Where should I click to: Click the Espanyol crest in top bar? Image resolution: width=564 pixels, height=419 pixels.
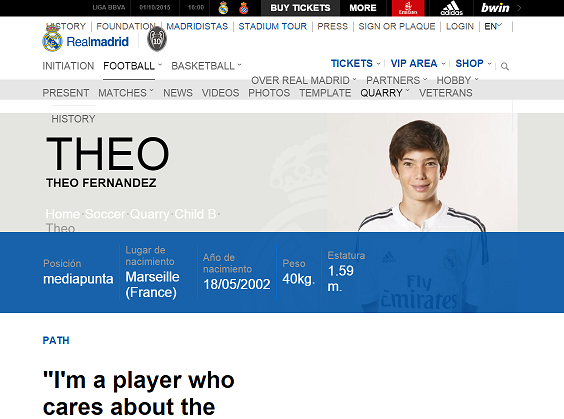coord(244,8)
